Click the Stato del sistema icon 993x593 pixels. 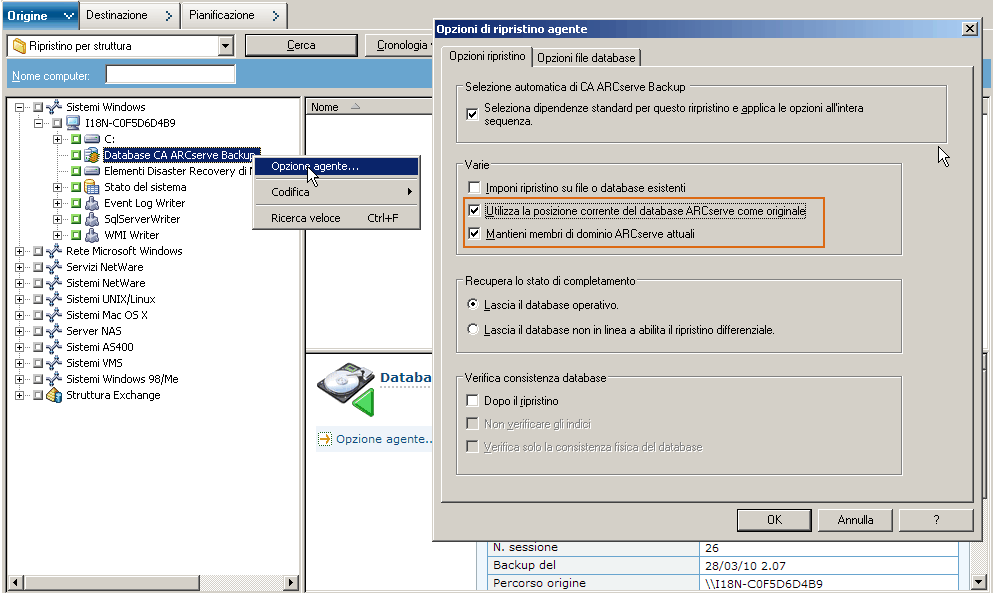92,187
